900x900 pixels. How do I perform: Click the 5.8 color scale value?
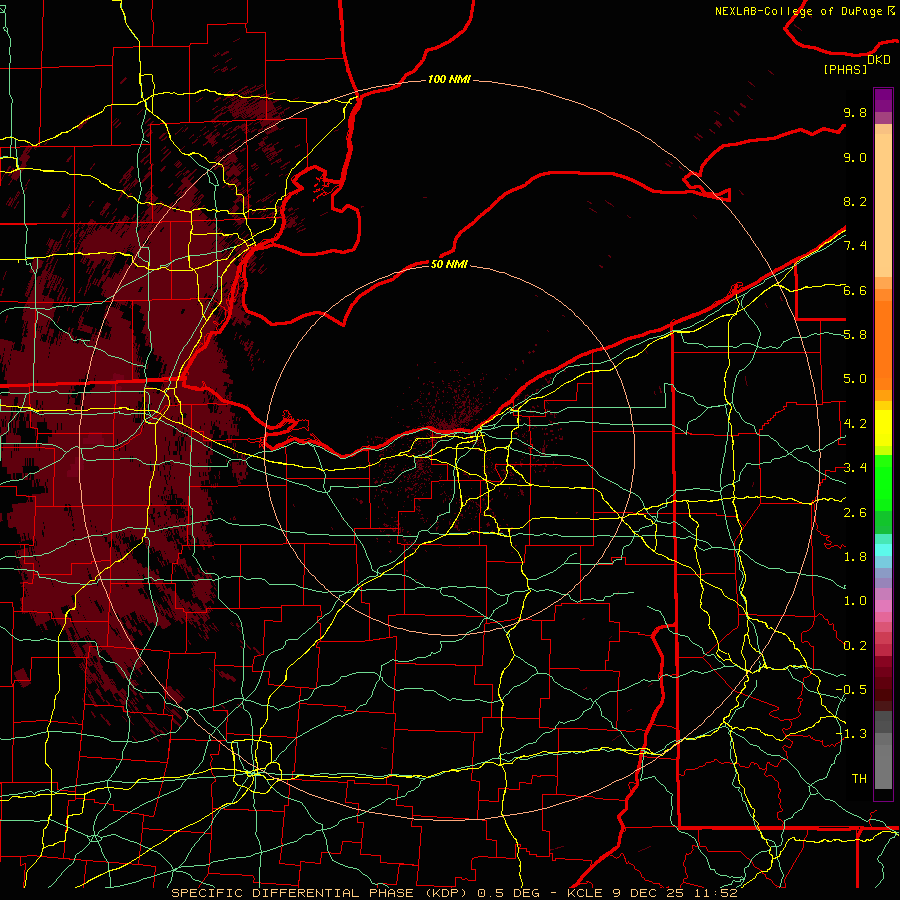[x=855, y=335]
